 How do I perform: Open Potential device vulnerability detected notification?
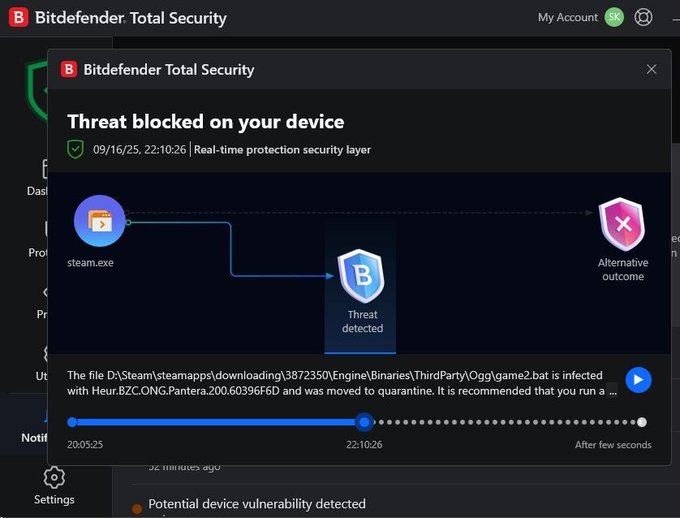(x=257, y=504)
